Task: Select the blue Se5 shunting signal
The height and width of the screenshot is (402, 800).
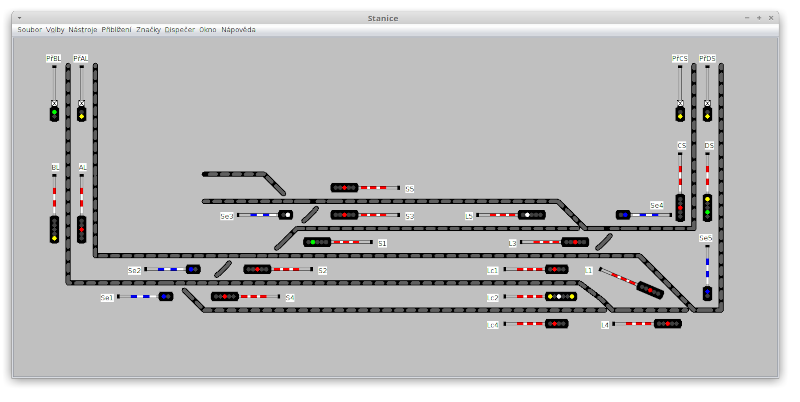Action: pyautogui.click(x=707, y=293)
